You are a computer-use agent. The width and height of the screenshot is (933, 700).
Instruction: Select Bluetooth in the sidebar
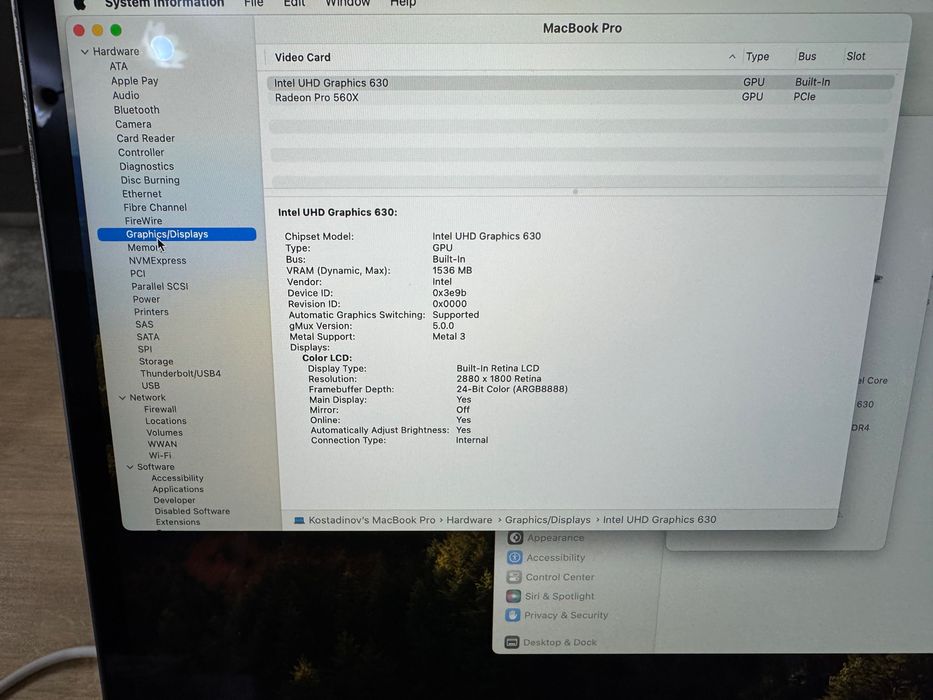point(136,110)
